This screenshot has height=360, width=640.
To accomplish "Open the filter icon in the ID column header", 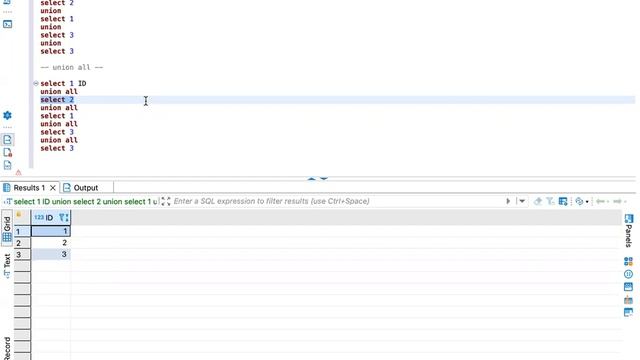I will 64,218.
